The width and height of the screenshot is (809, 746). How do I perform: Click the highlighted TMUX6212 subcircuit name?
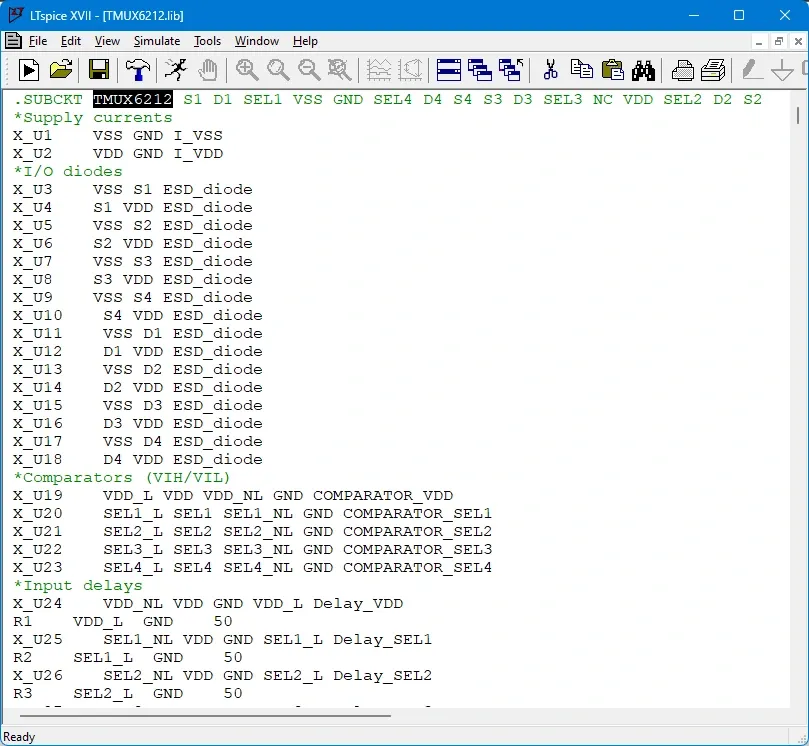pyautogui.click(x=133, y=99)
